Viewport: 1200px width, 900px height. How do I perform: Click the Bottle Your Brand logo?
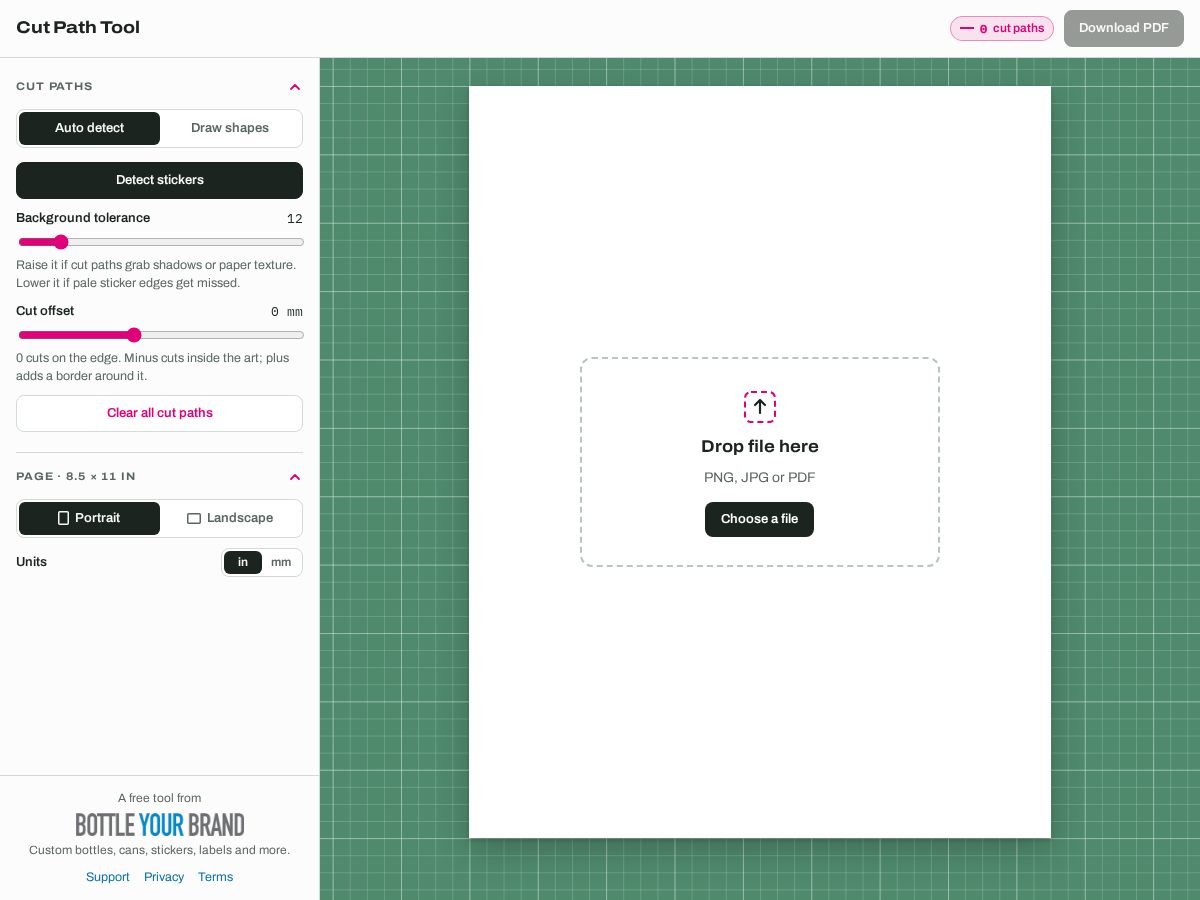[x=160, y=825]
